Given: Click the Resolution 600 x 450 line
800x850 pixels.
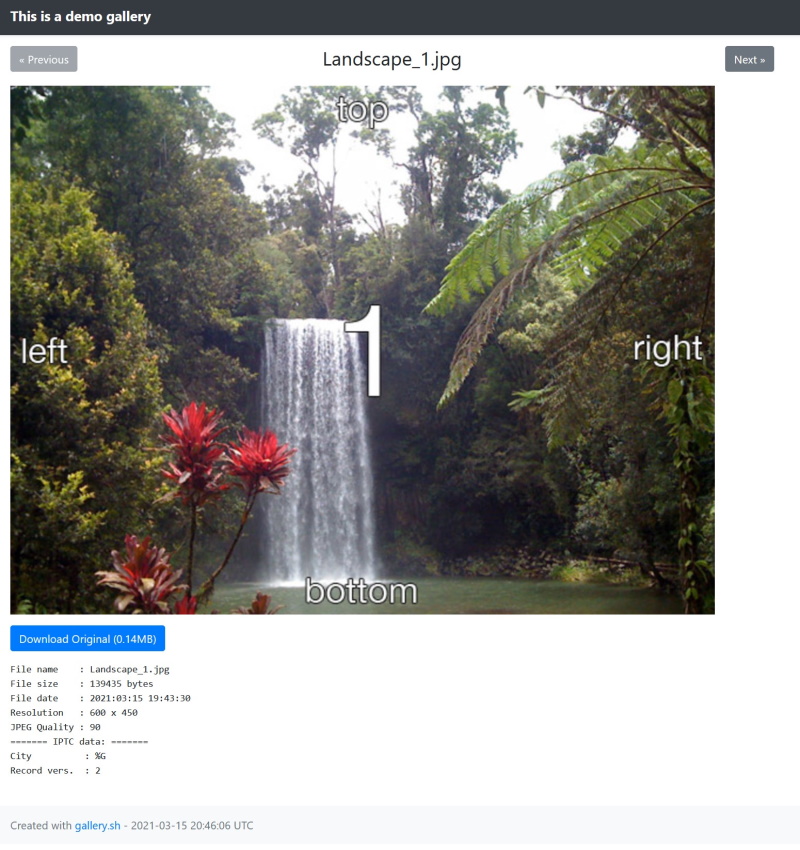Looking at the screenshot, I should click(x=74, y=712).
